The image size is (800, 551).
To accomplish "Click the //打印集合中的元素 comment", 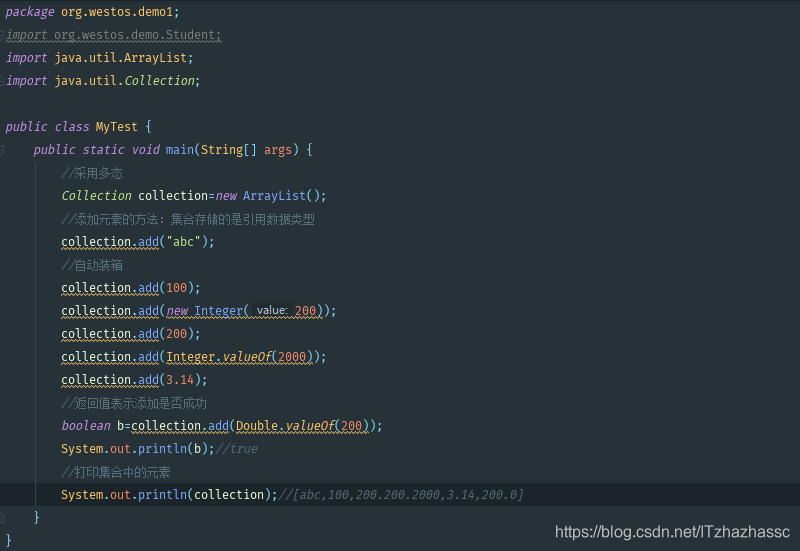I will pyautogui.click(x=116, y=472).
